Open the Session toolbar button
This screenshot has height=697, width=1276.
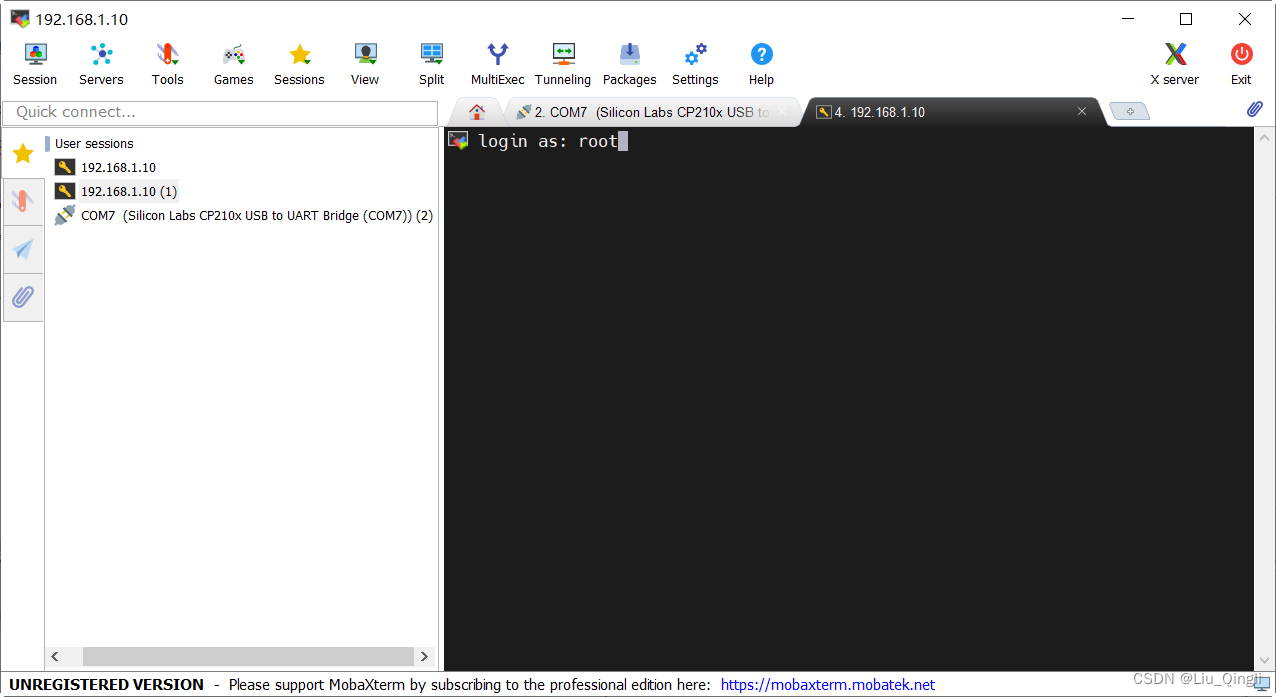[35, 64]
